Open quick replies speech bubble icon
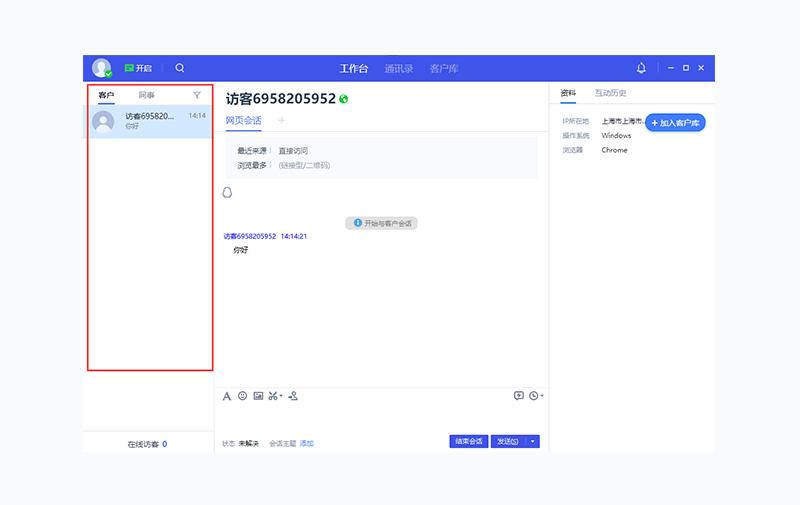 (x=518, y=395)
